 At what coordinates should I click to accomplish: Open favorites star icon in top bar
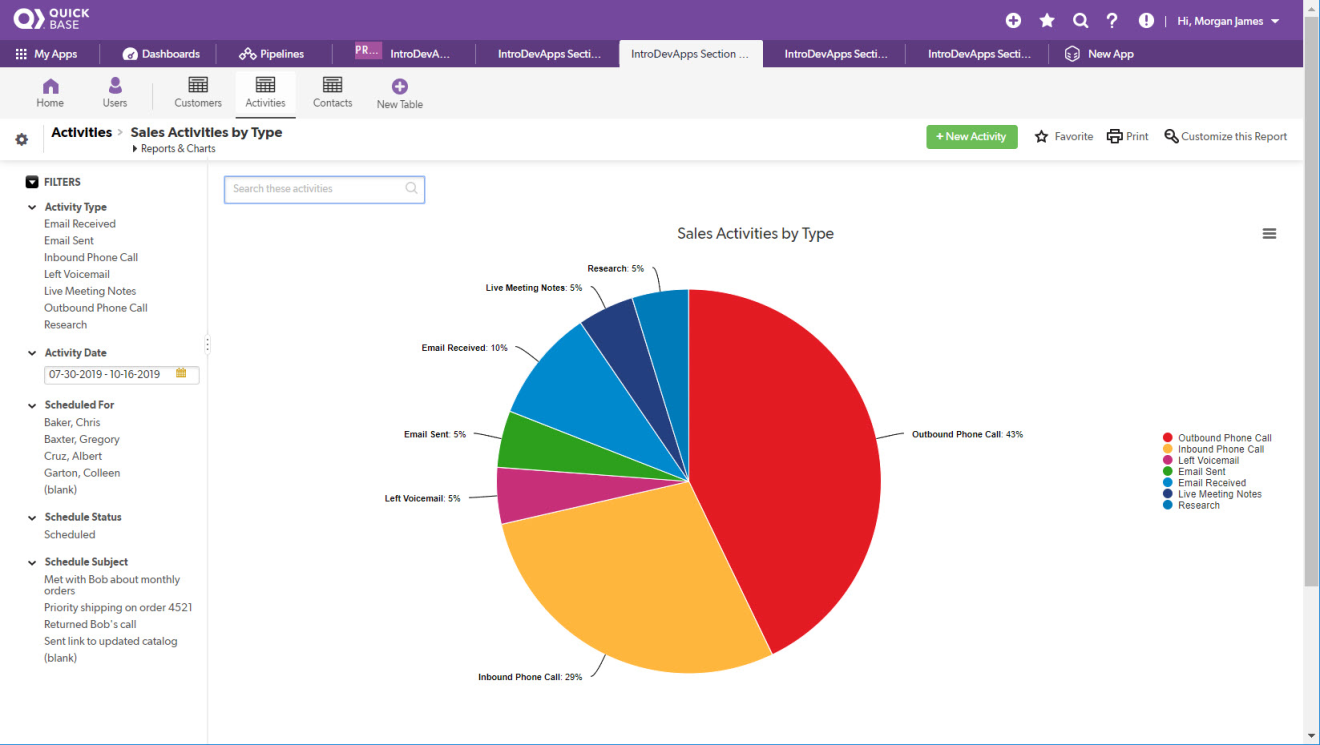tap(1047, 21)
